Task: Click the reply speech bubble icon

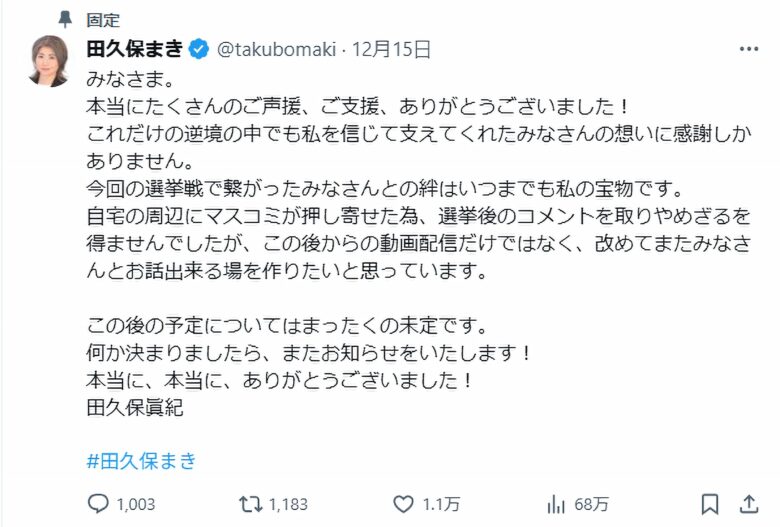Action: pos(98,503)
